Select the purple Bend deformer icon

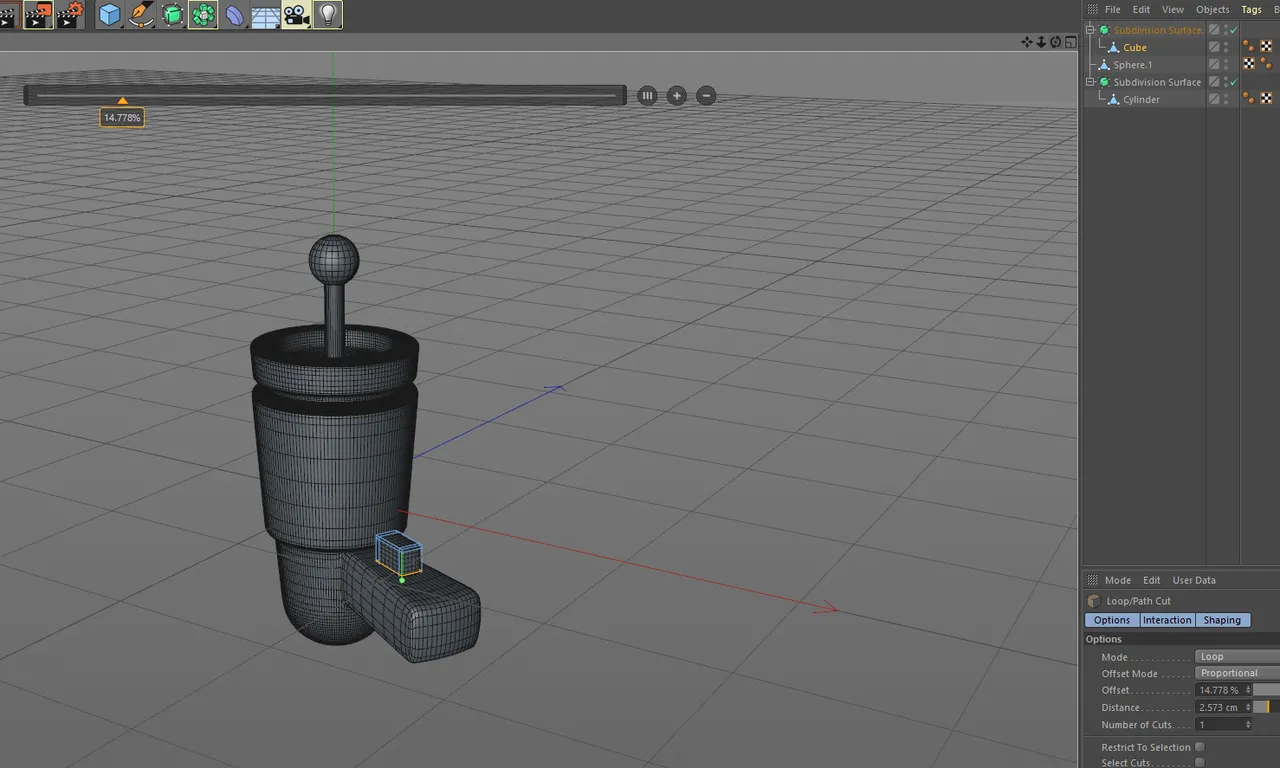(x=234, y=14)
